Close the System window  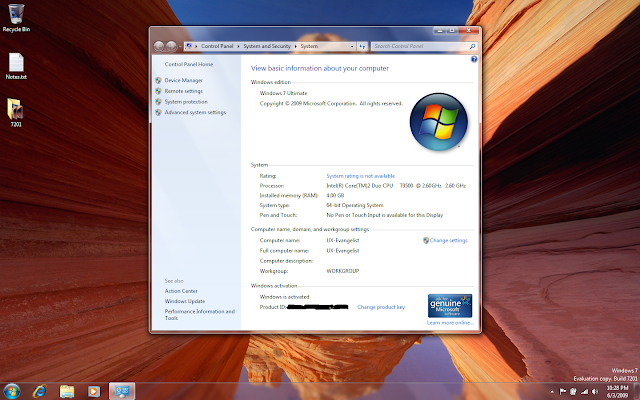click(x=469, y=31)
